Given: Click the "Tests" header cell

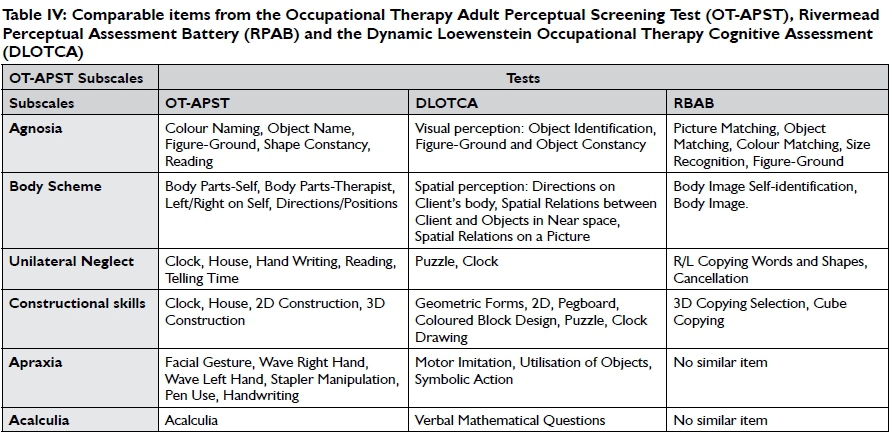Looking at the screenshot, I should click(521, 78).
